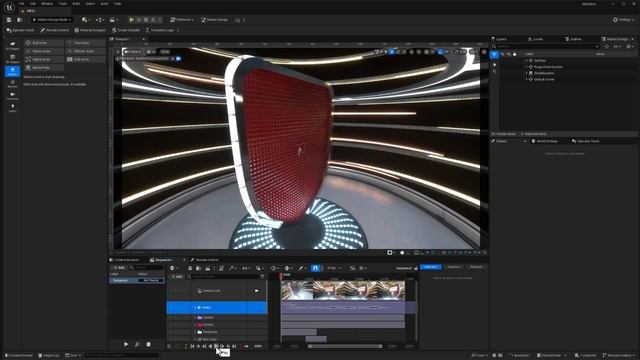This screenshot has width=640, height=360.
Task: Jump to sequence end in transport controls
Action: click(x=234, y=346)
